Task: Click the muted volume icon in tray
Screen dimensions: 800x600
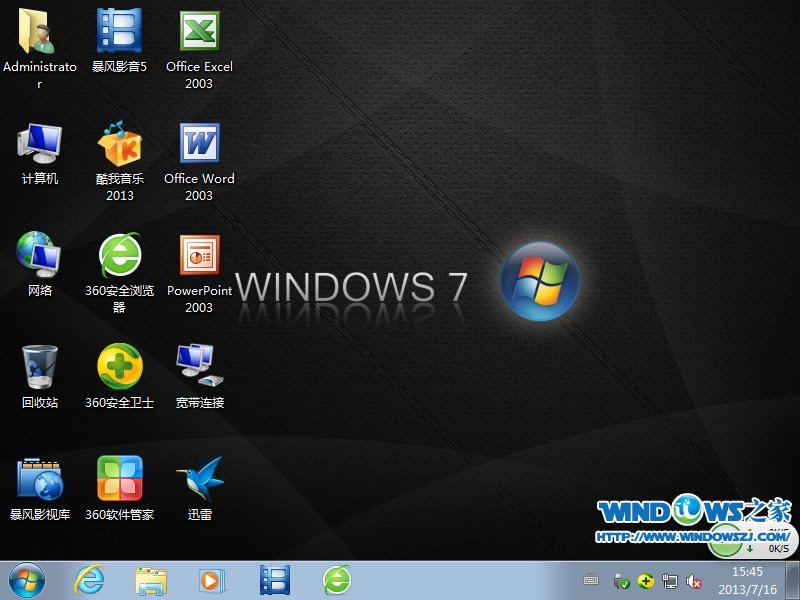Action: tap(694, 581)
